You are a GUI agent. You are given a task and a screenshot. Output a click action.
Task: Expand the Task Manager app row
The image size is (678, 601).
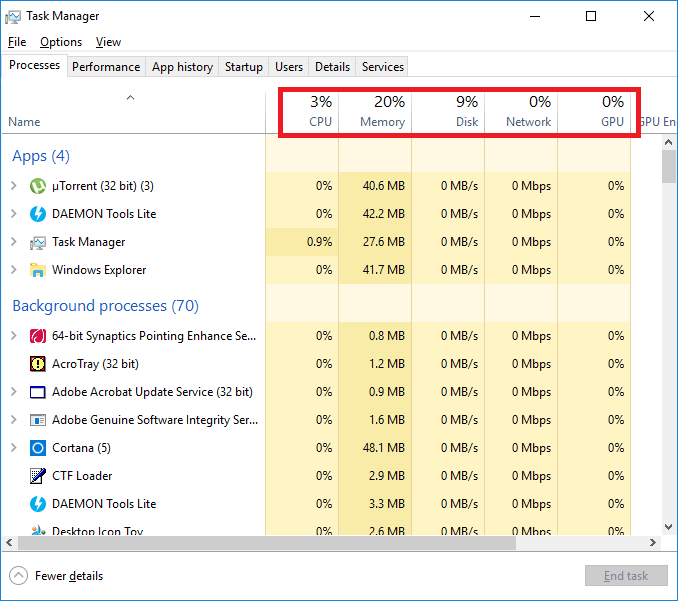13,242
